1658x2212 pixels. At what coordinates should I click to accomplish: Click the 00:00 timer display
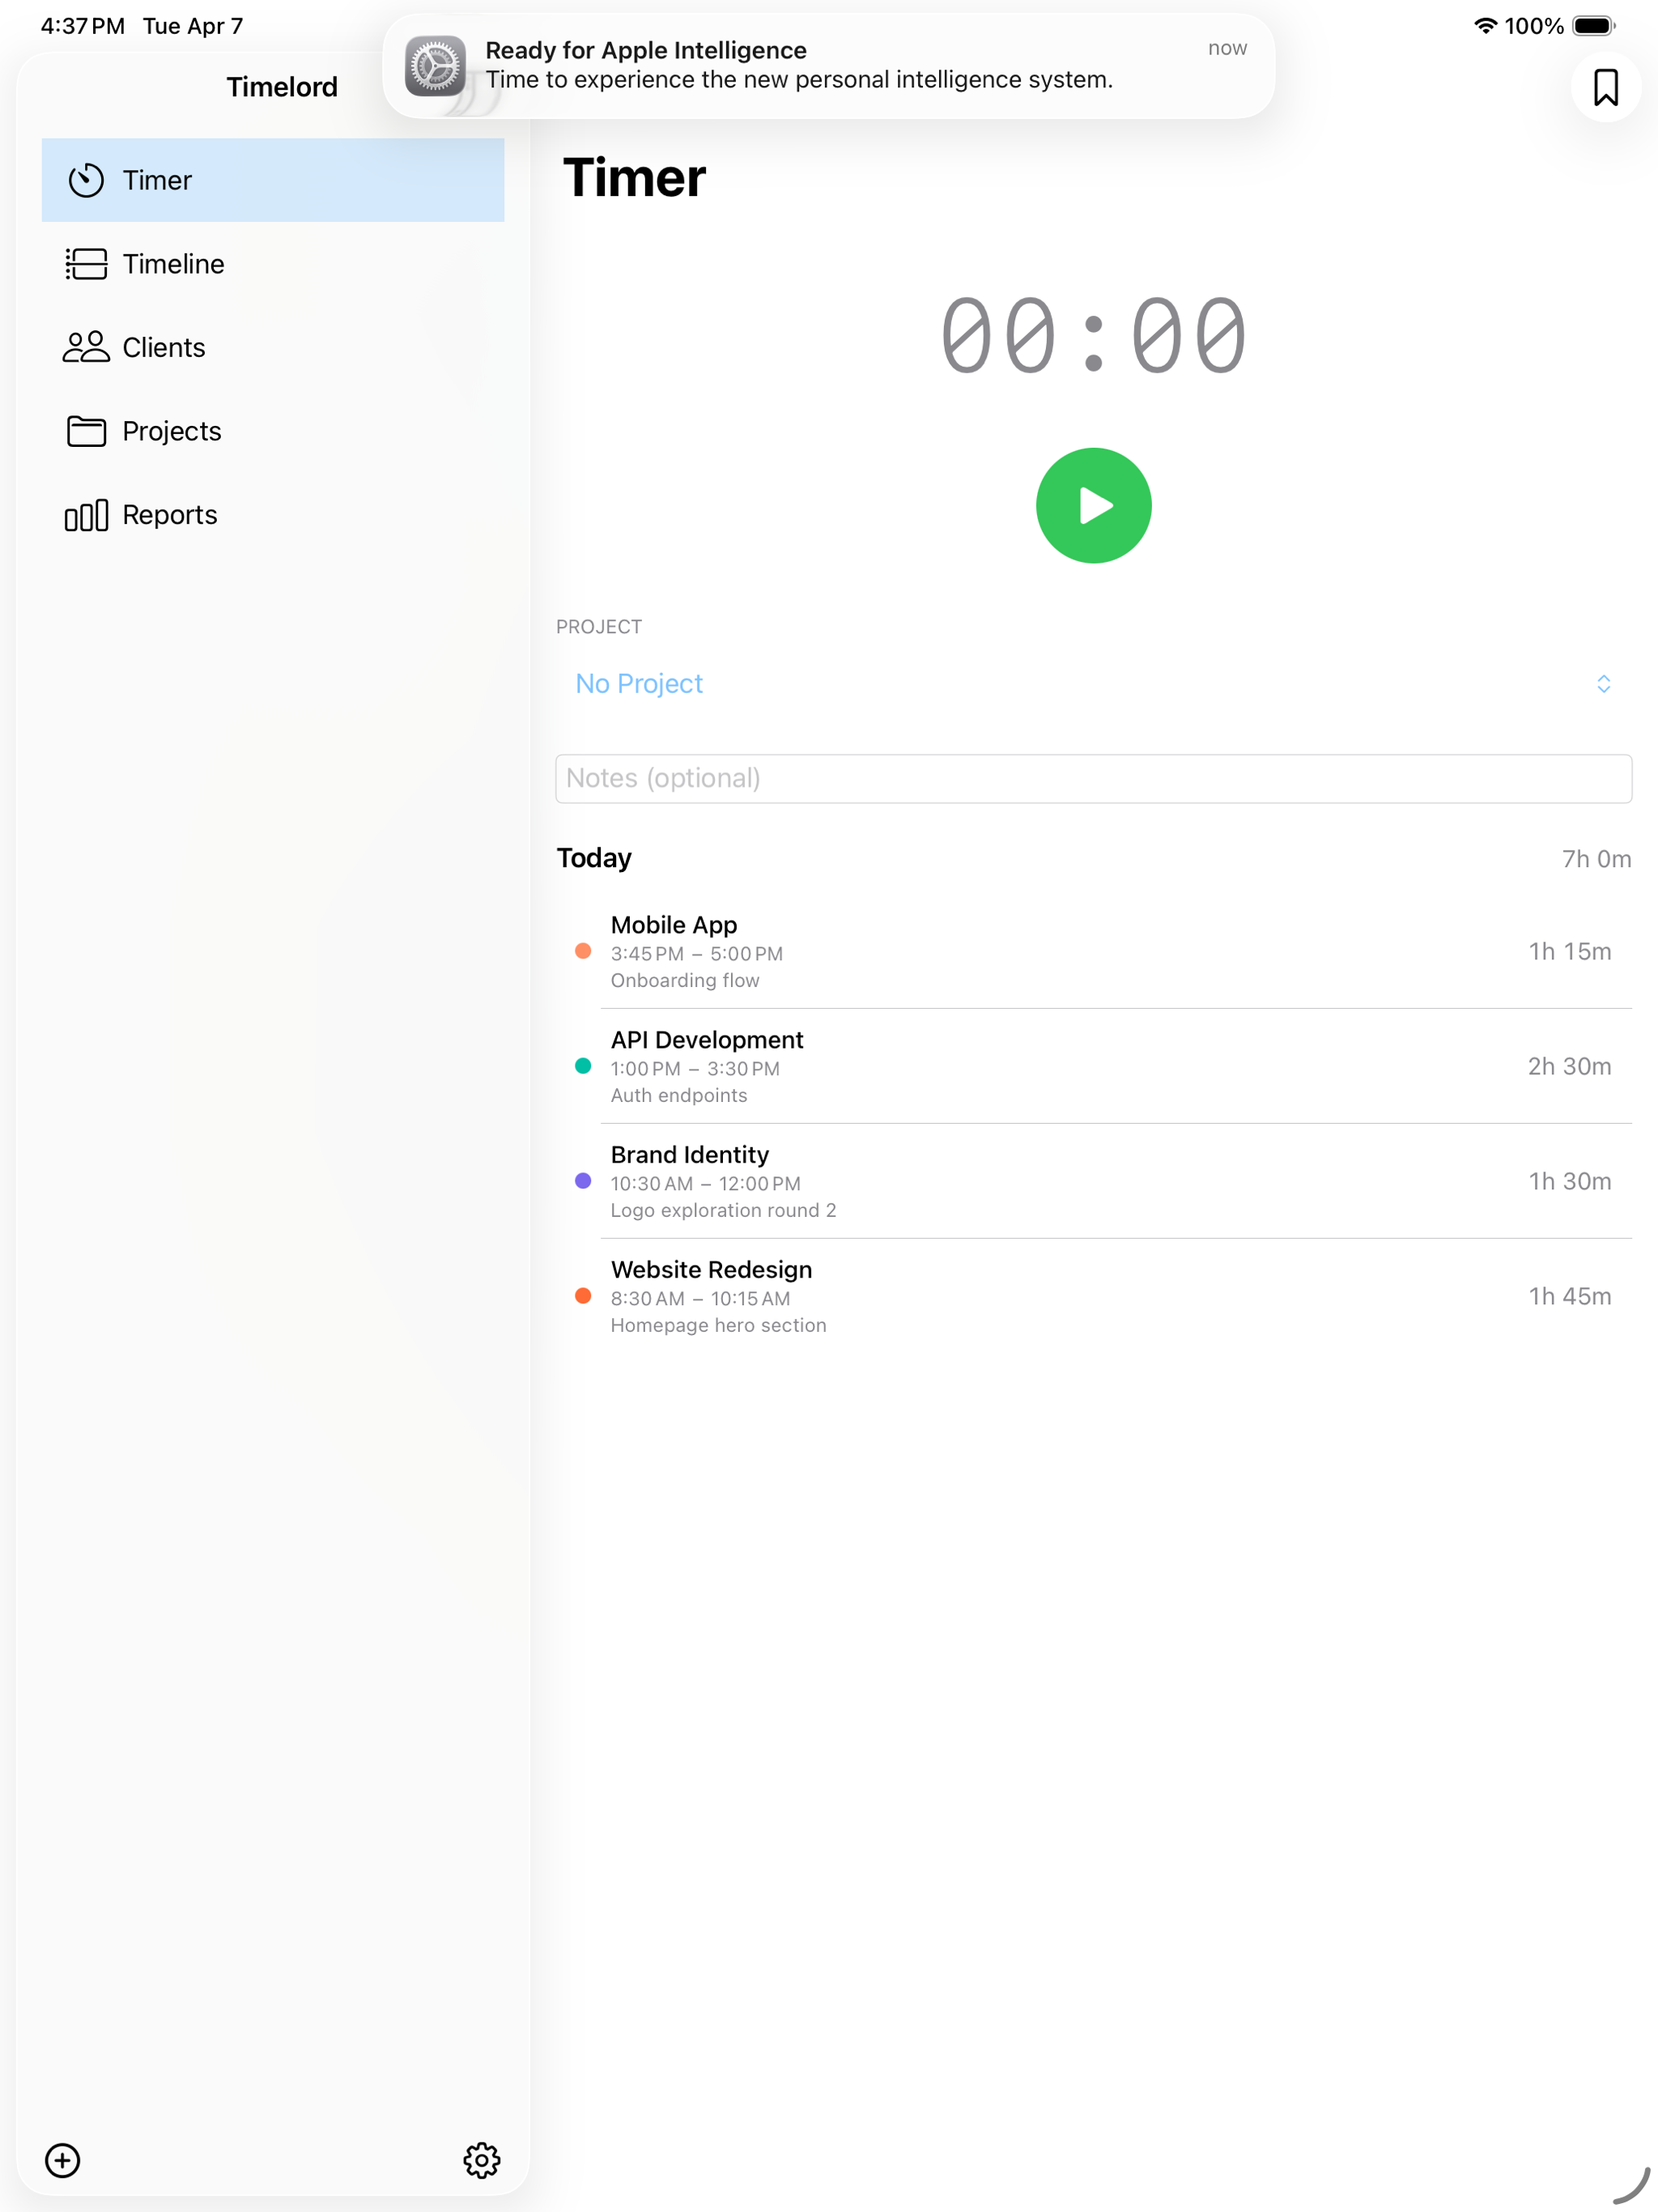[x=1093, y=335]
